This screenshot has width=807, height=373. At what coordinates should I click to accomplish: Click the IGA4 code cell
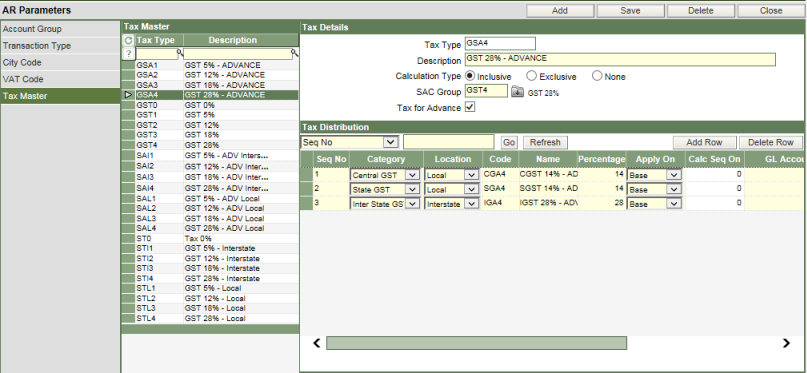click(x=500, y=204)
